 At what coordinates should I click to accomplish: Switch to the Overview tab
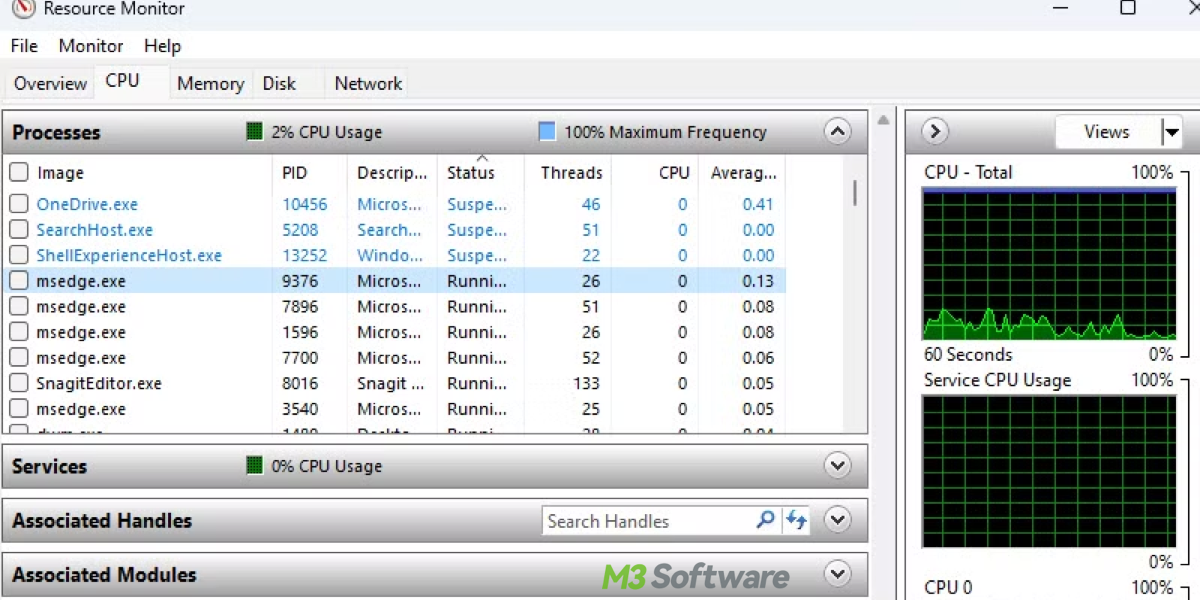pyautogui.click(x=50, y=84)
